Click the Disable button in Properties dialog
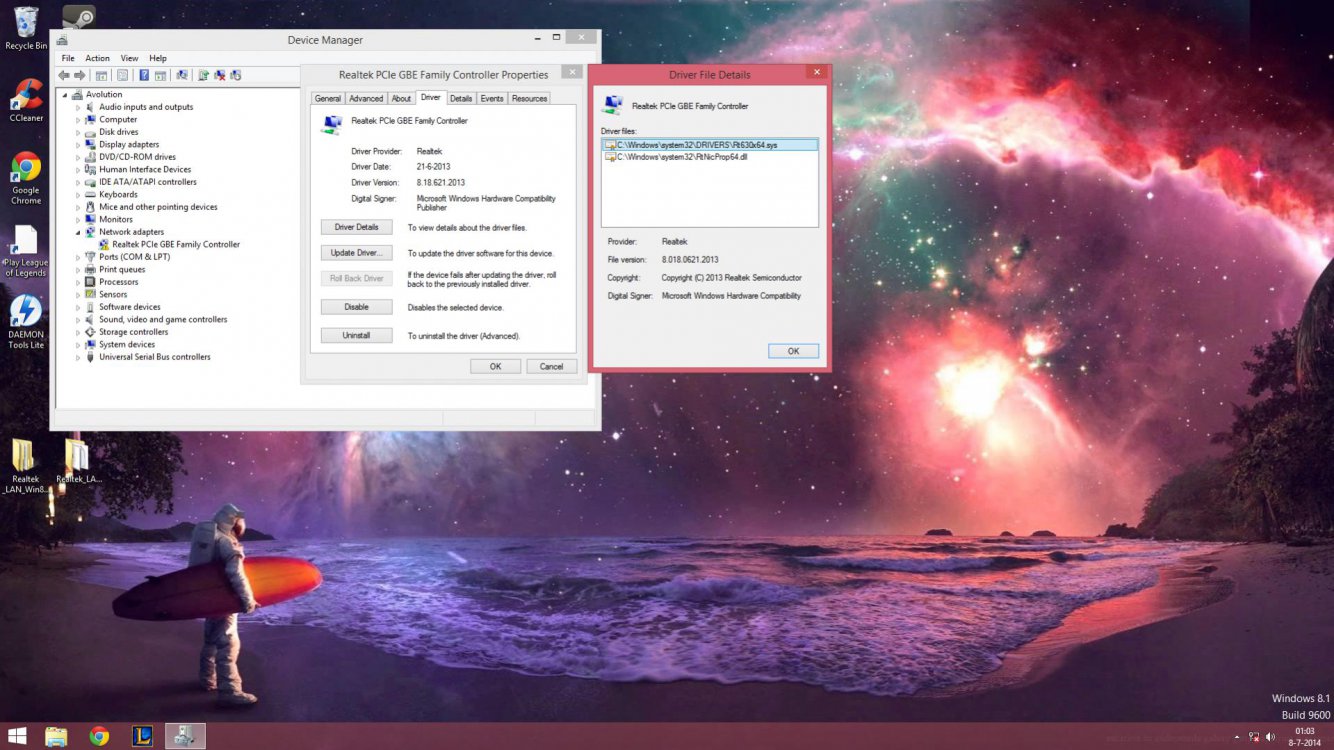This screenshot has height=750, width=1334. (357, 307)
